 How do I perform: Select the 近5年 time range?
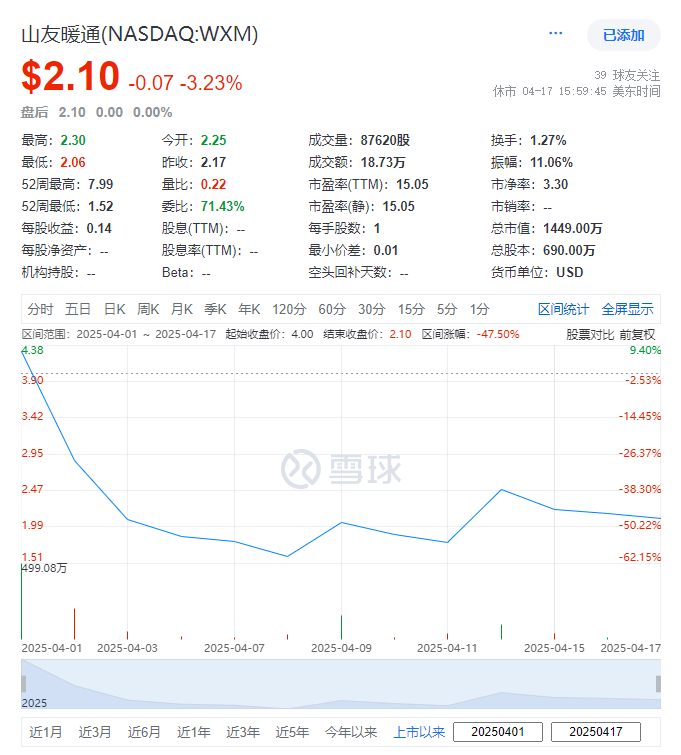(292, 732)
